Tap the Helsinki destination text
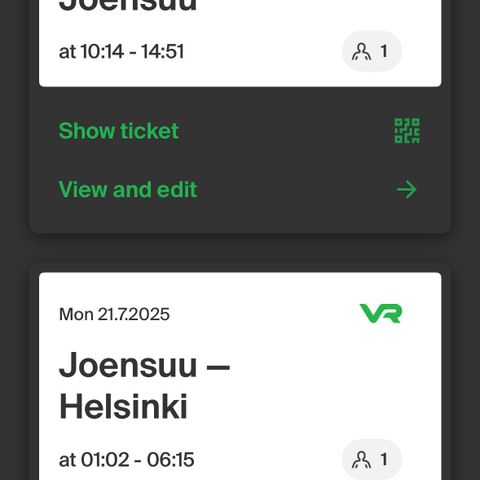480x480 pixels. [x=123, y=407]
